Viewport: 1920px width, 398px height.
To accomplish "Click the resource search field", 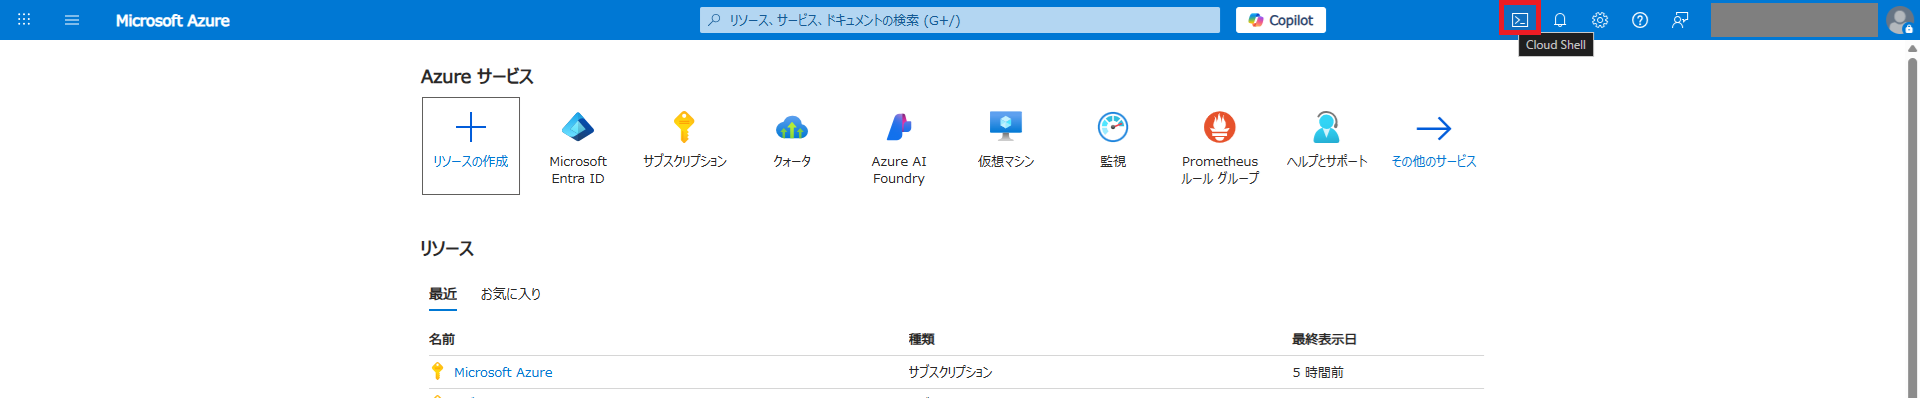I will [x=960, y=20].
